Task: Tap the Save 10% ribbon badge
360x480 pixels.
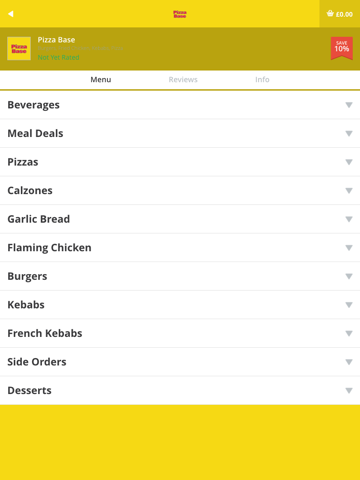Action: coord(342,48)
